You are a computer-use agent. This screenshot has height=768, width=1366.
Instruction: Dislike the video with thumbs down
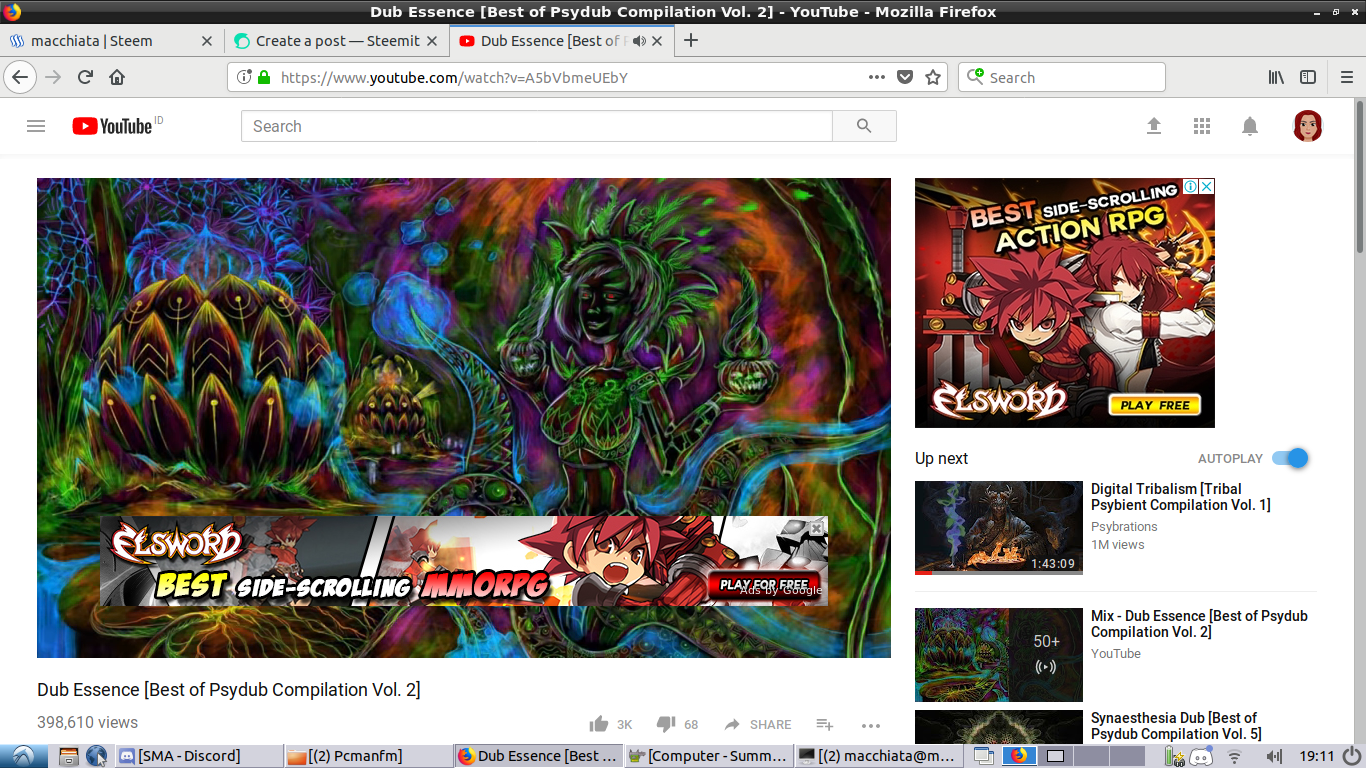(666, 724)
